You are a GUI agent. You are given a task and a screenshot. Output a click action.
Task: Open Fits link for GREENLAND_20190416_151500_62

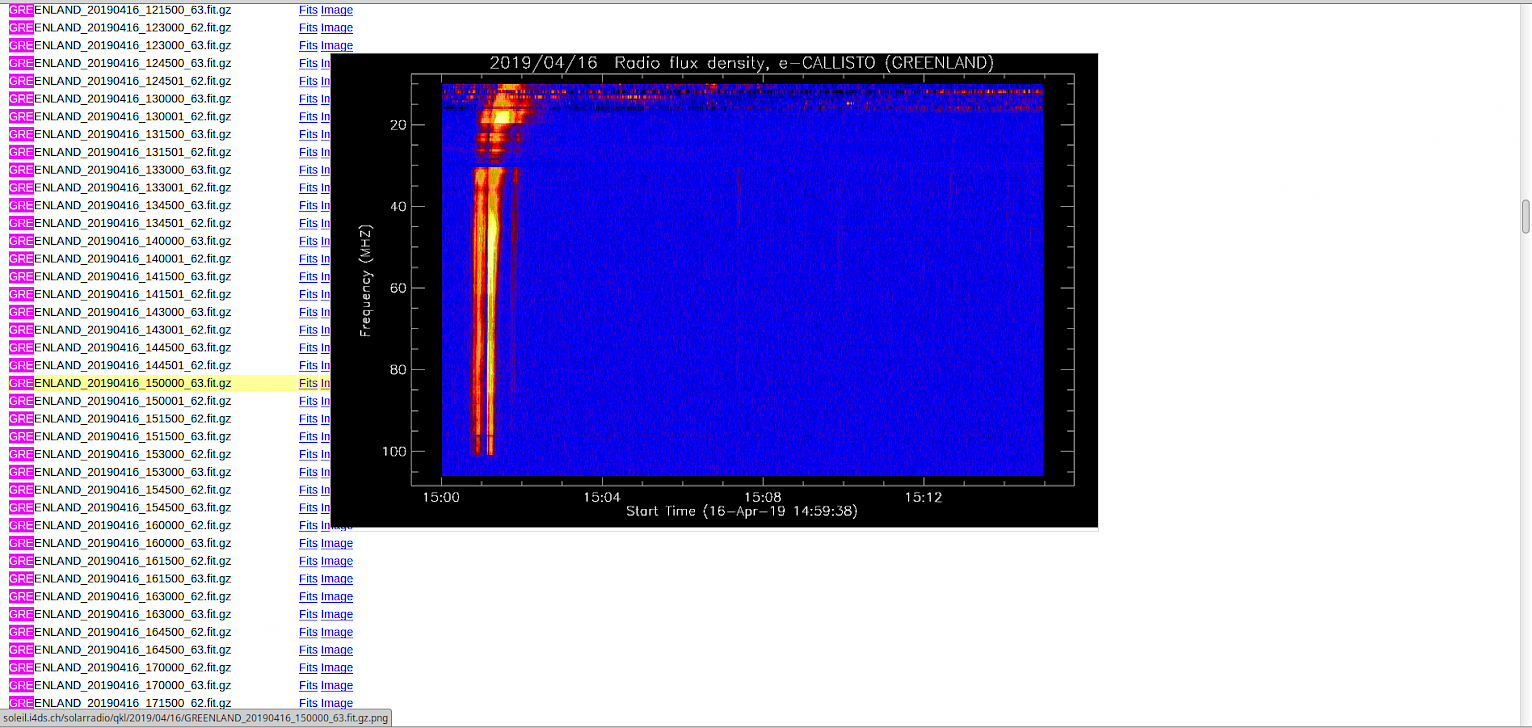308,419
